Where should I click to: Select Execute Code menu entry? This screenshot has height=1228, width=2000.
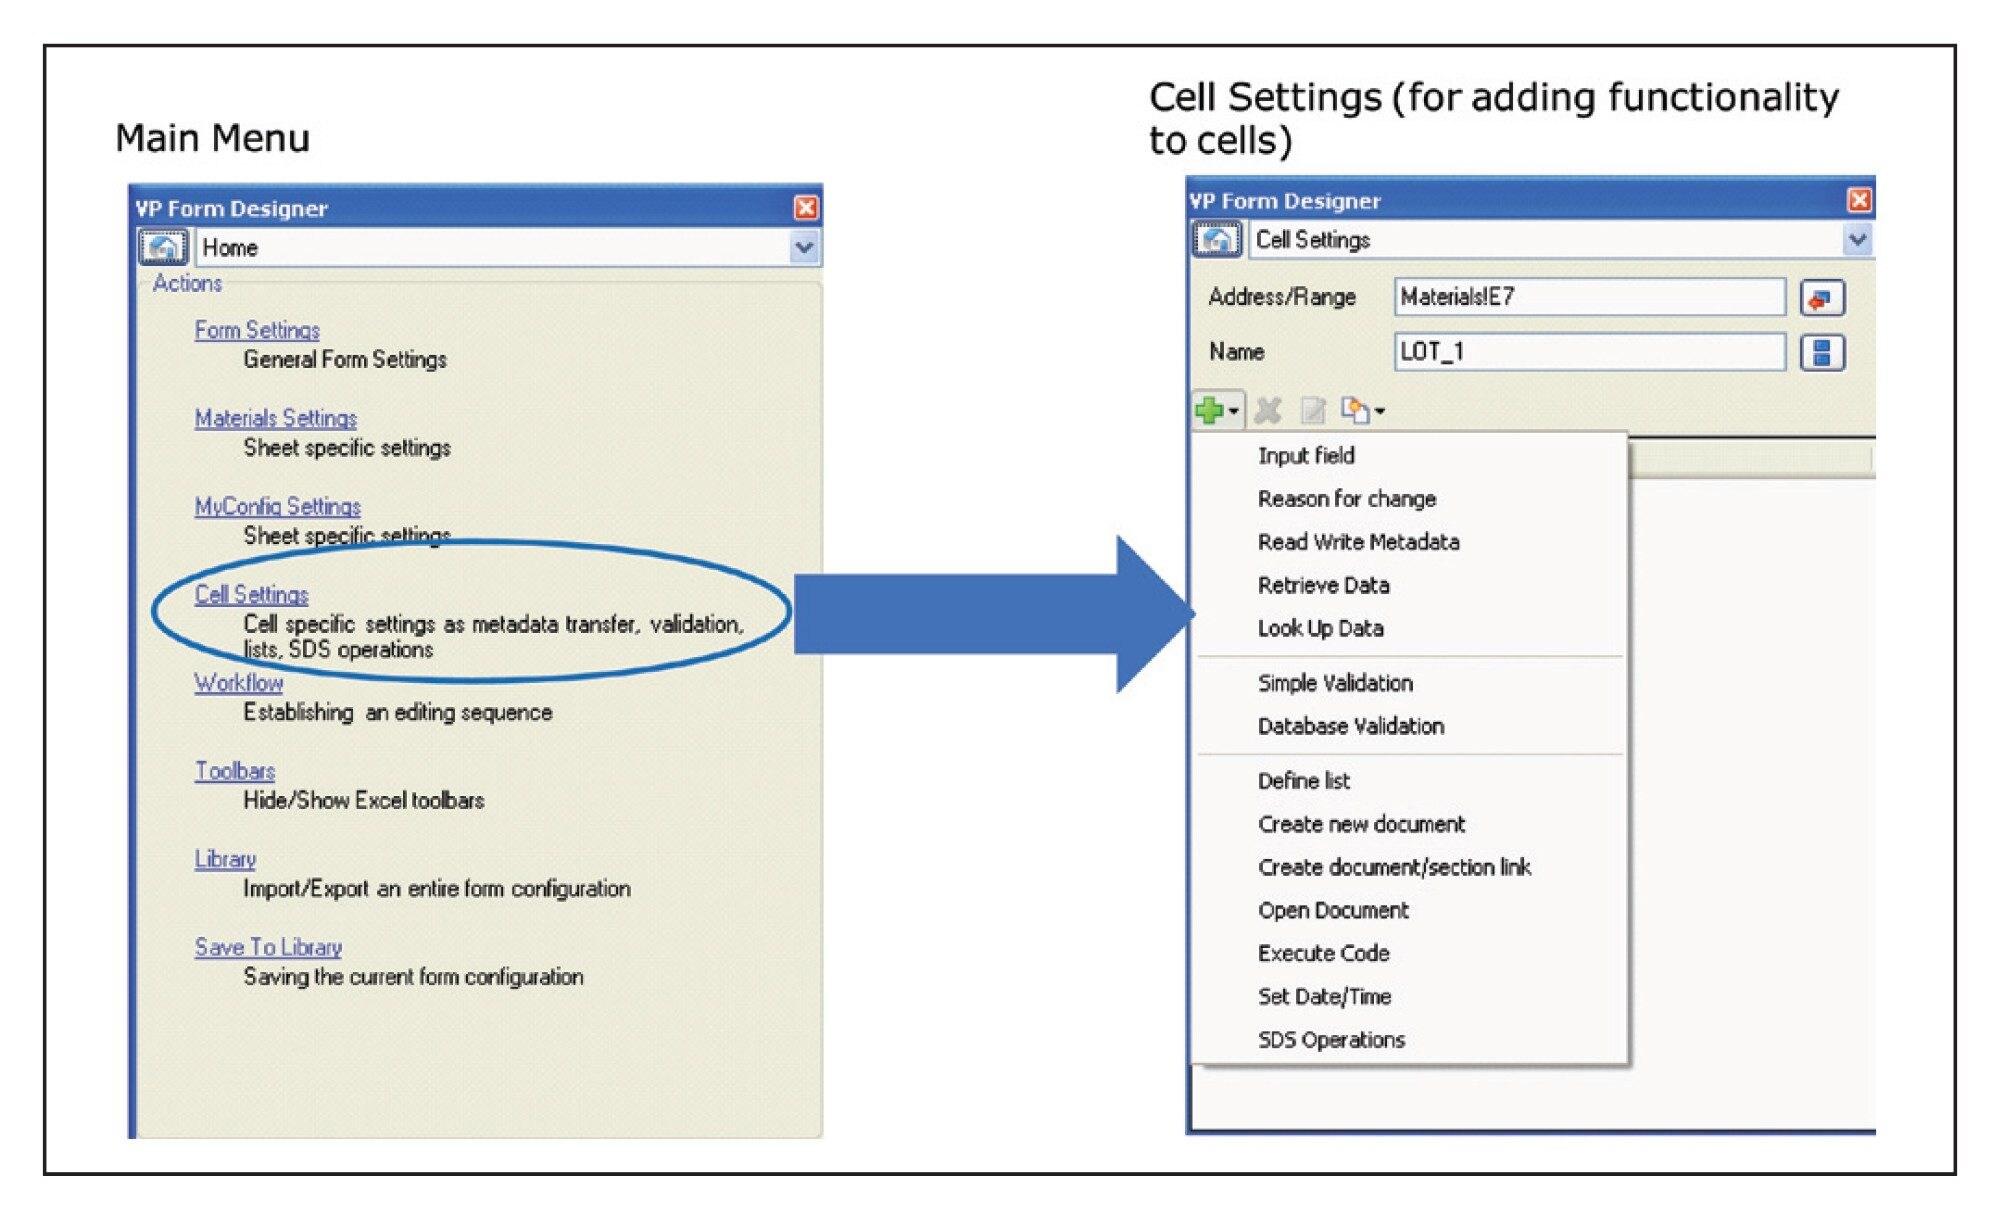[1323, 953]
